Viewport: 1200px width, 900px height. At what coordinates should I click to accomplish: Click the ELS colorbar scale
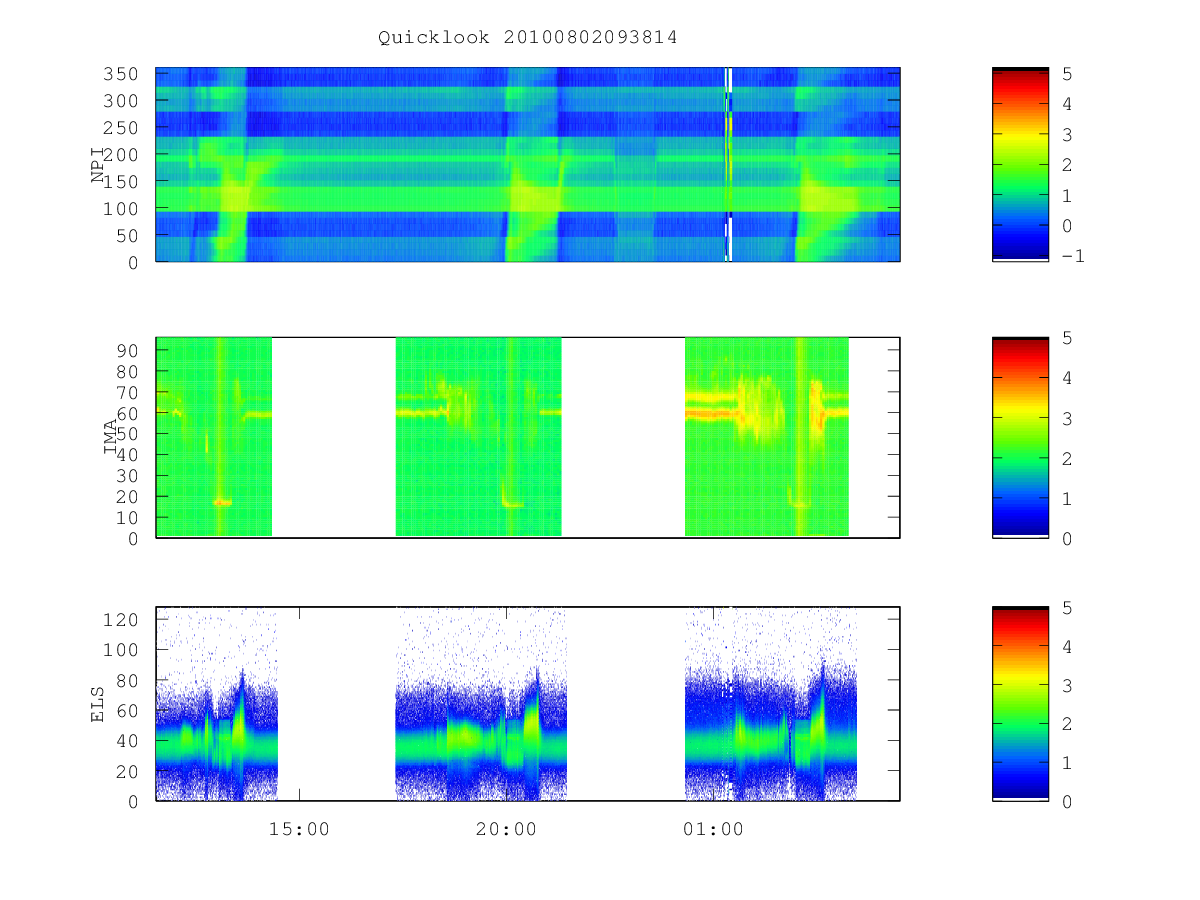click(1020, 703)
